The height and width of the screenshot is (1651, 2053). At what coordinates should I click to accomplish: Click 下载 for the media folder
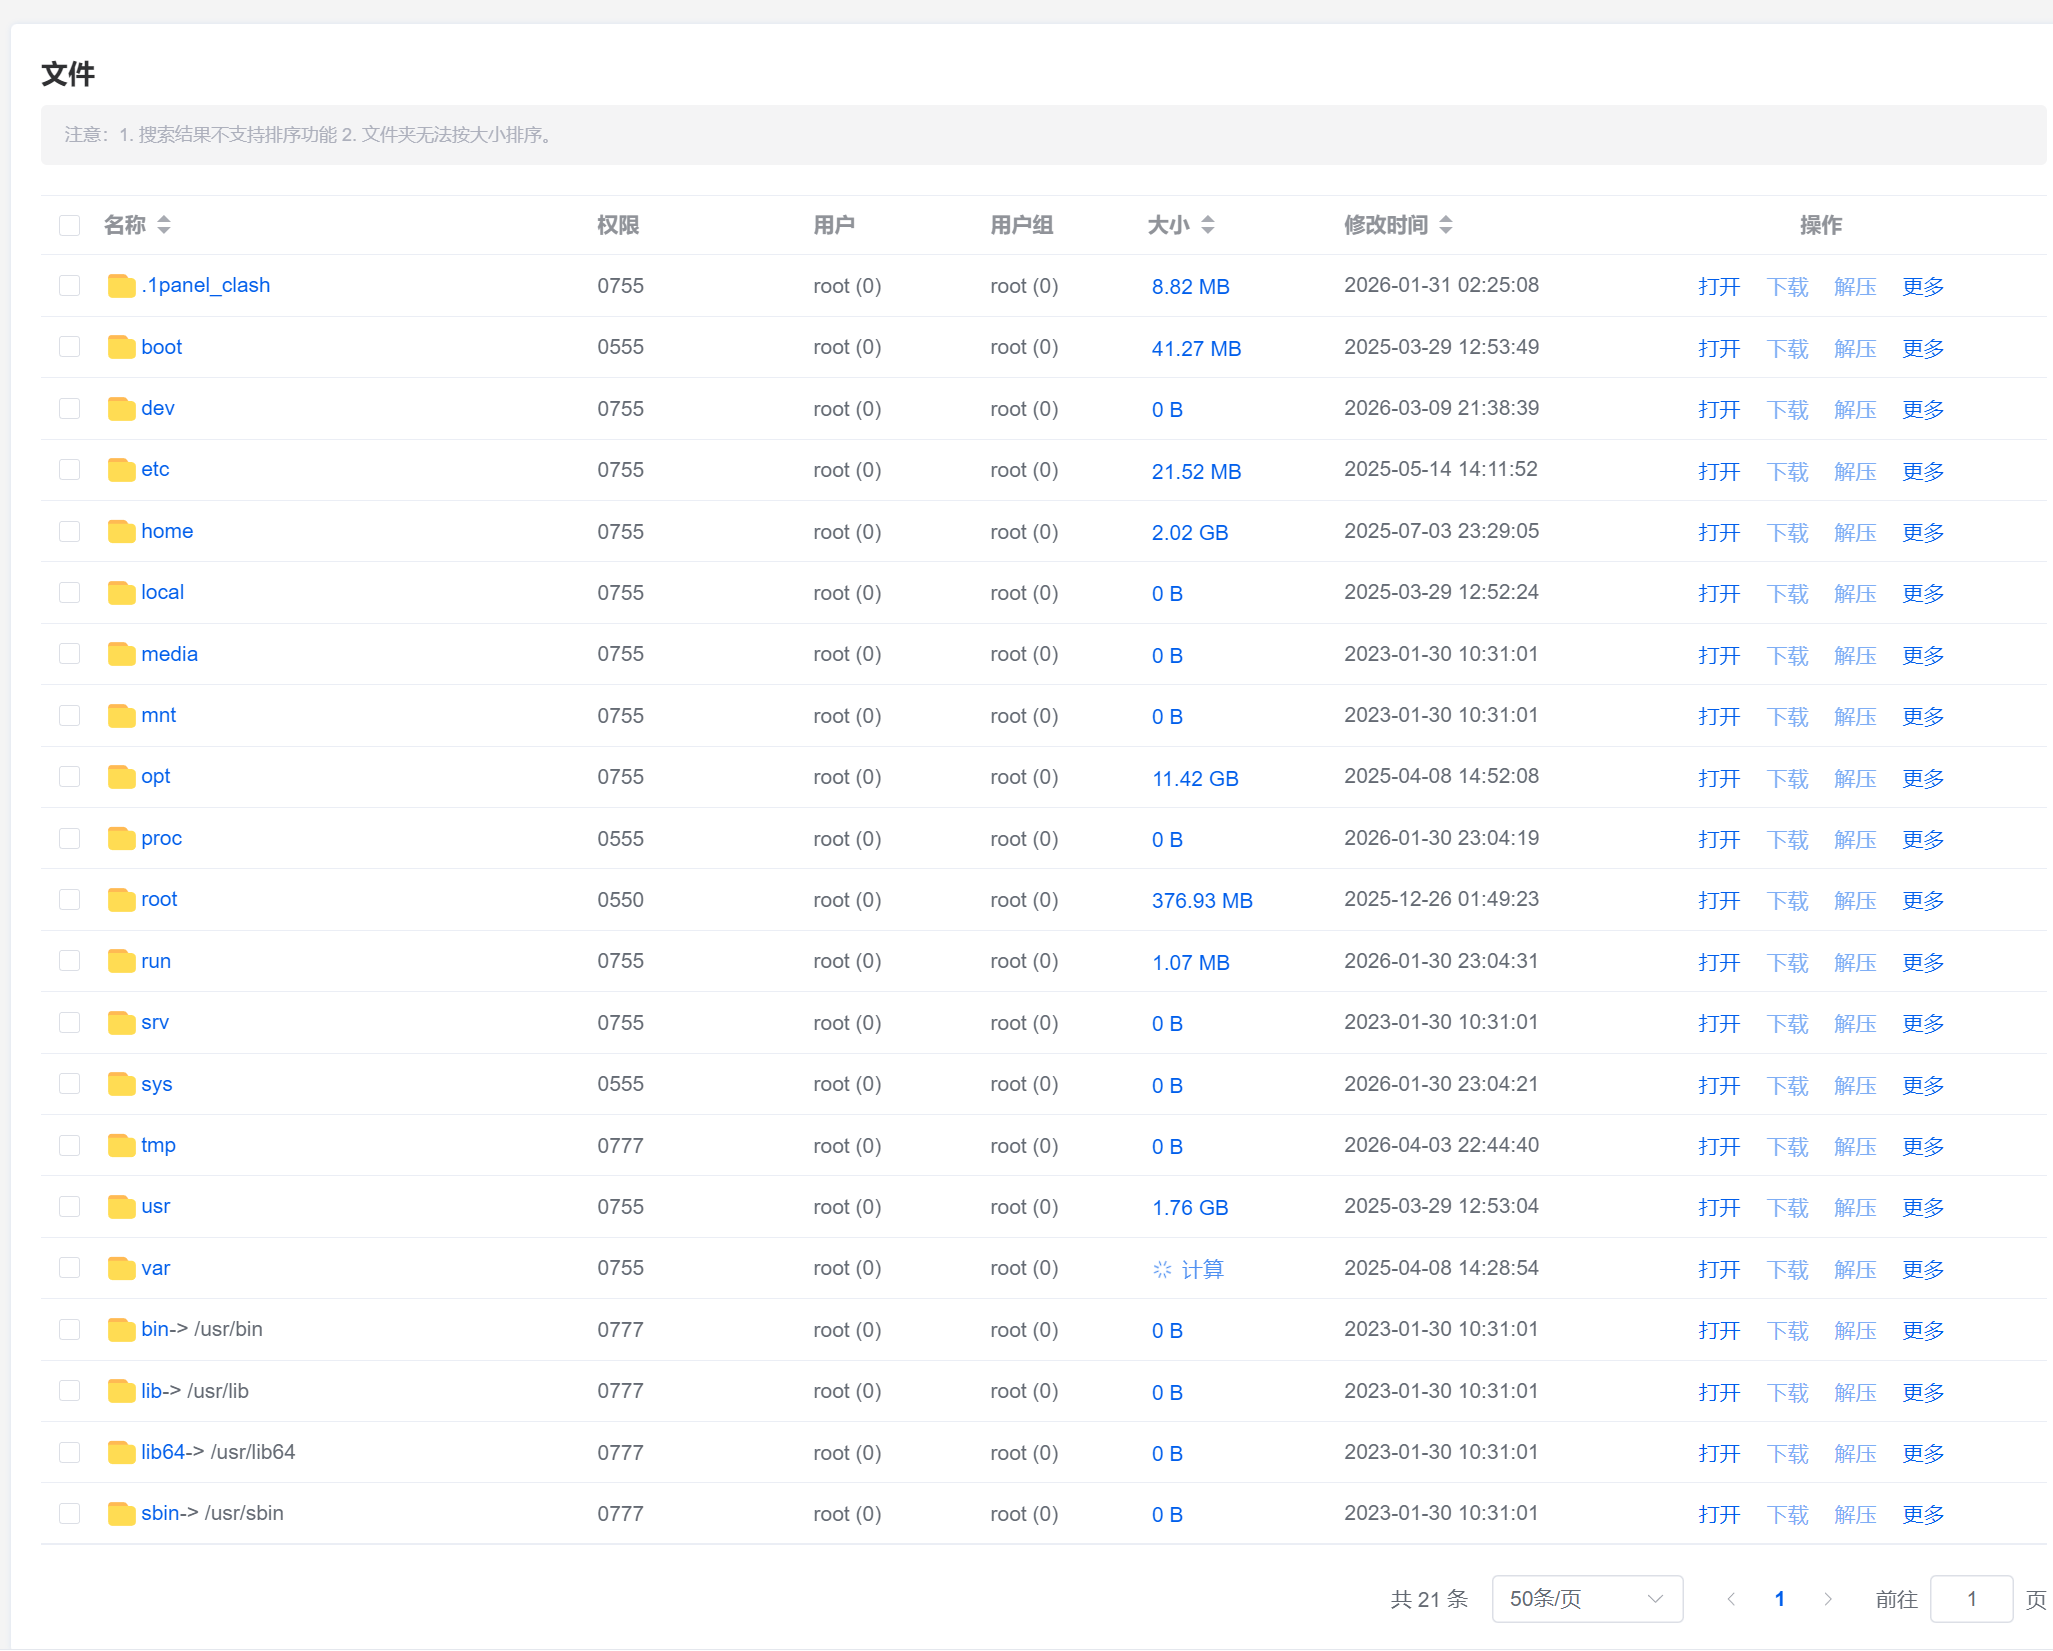1786,655
